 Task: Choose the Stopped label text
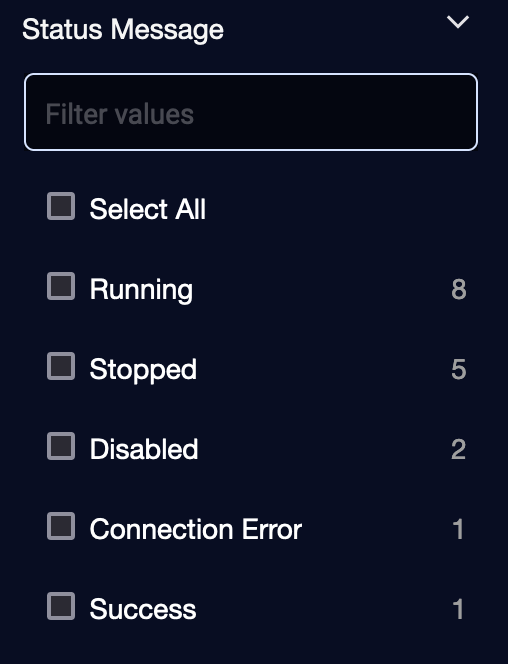[x=143, y=370]
